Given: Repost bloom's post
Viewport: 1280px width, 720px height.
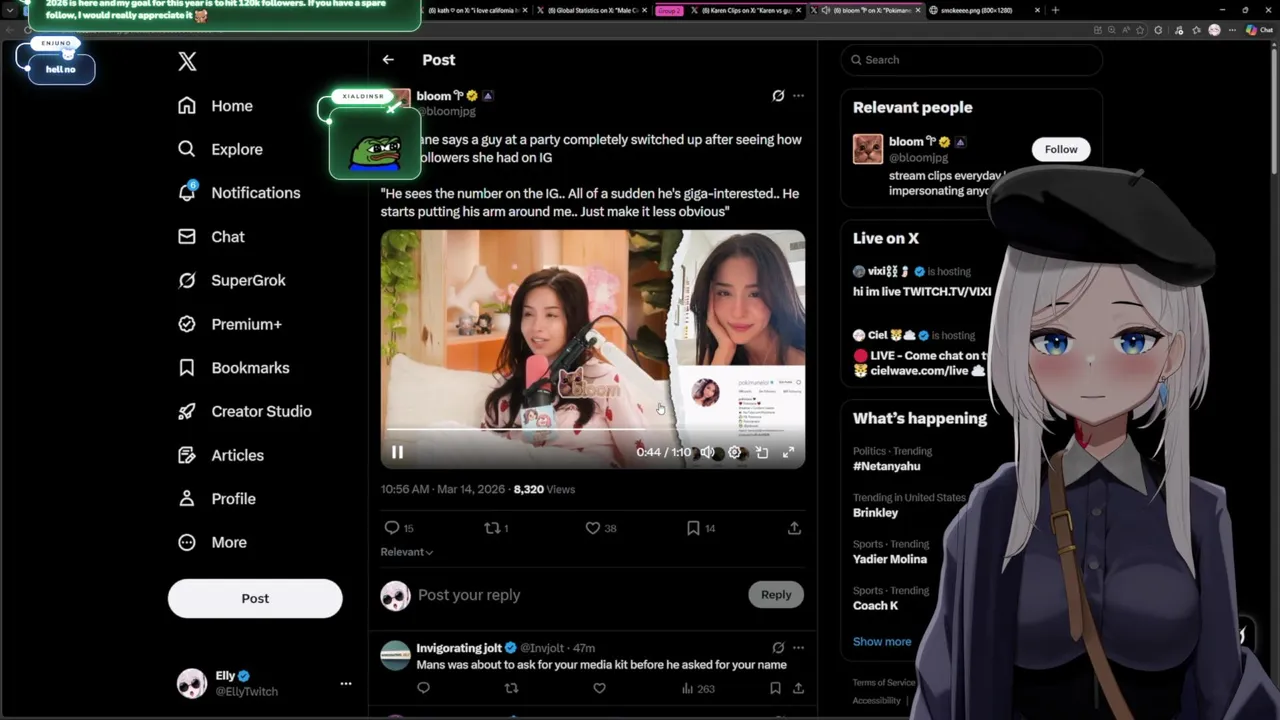Looking at the screenshot, I should [496, 528].
